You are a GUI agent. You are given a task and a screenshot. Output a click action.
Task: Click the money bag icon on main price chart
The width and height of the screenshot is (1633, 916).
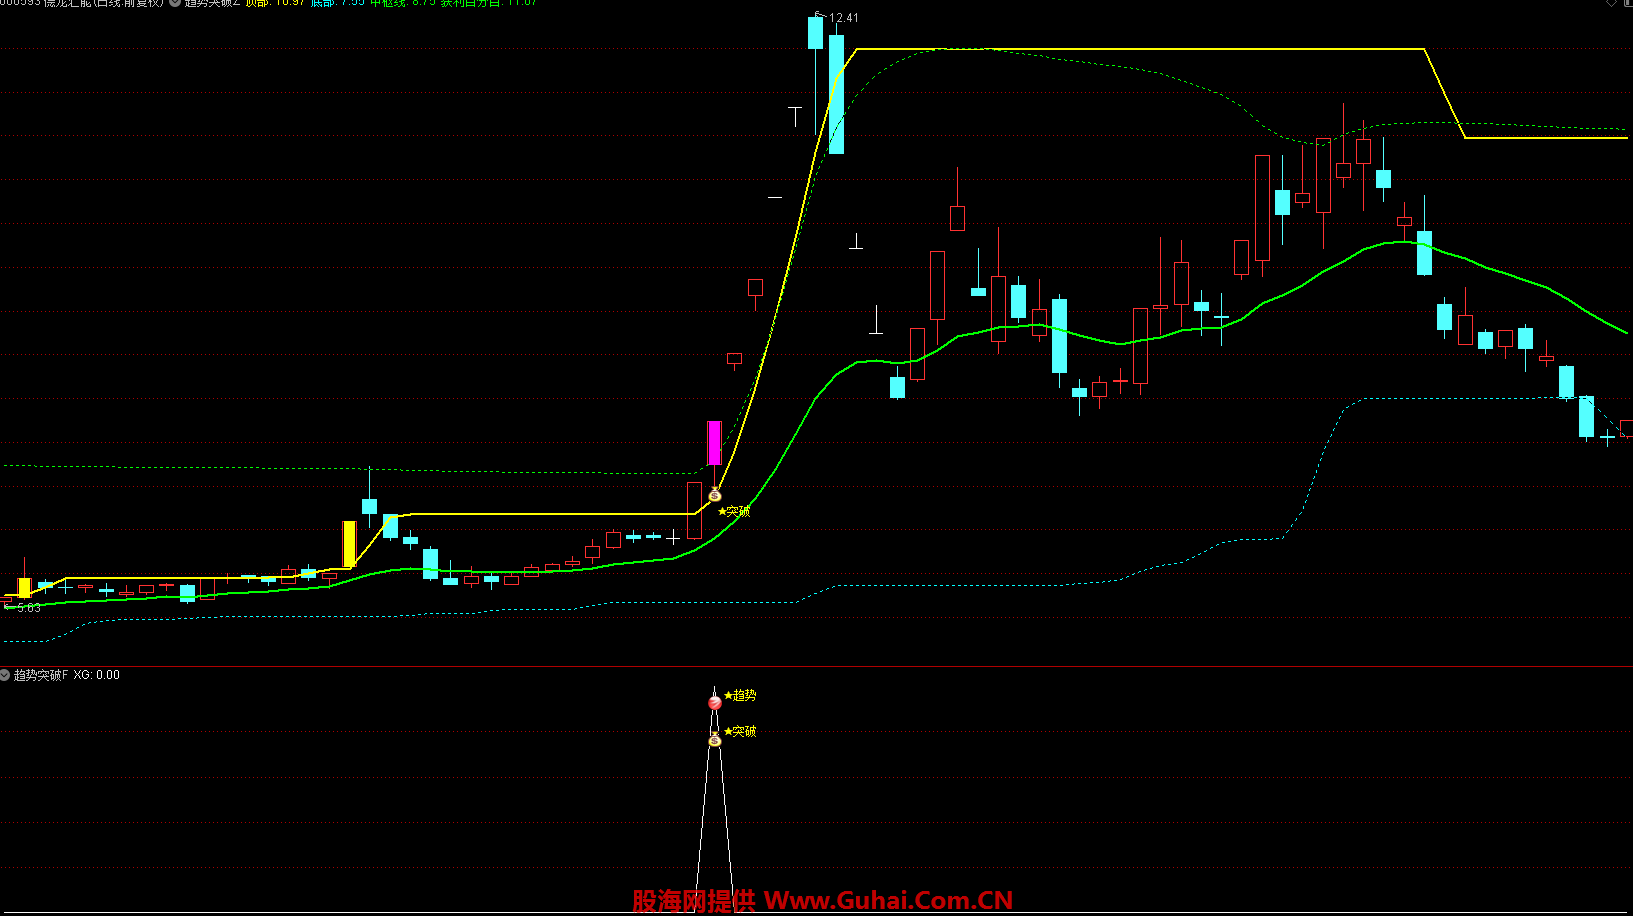(x=715, y=495)
